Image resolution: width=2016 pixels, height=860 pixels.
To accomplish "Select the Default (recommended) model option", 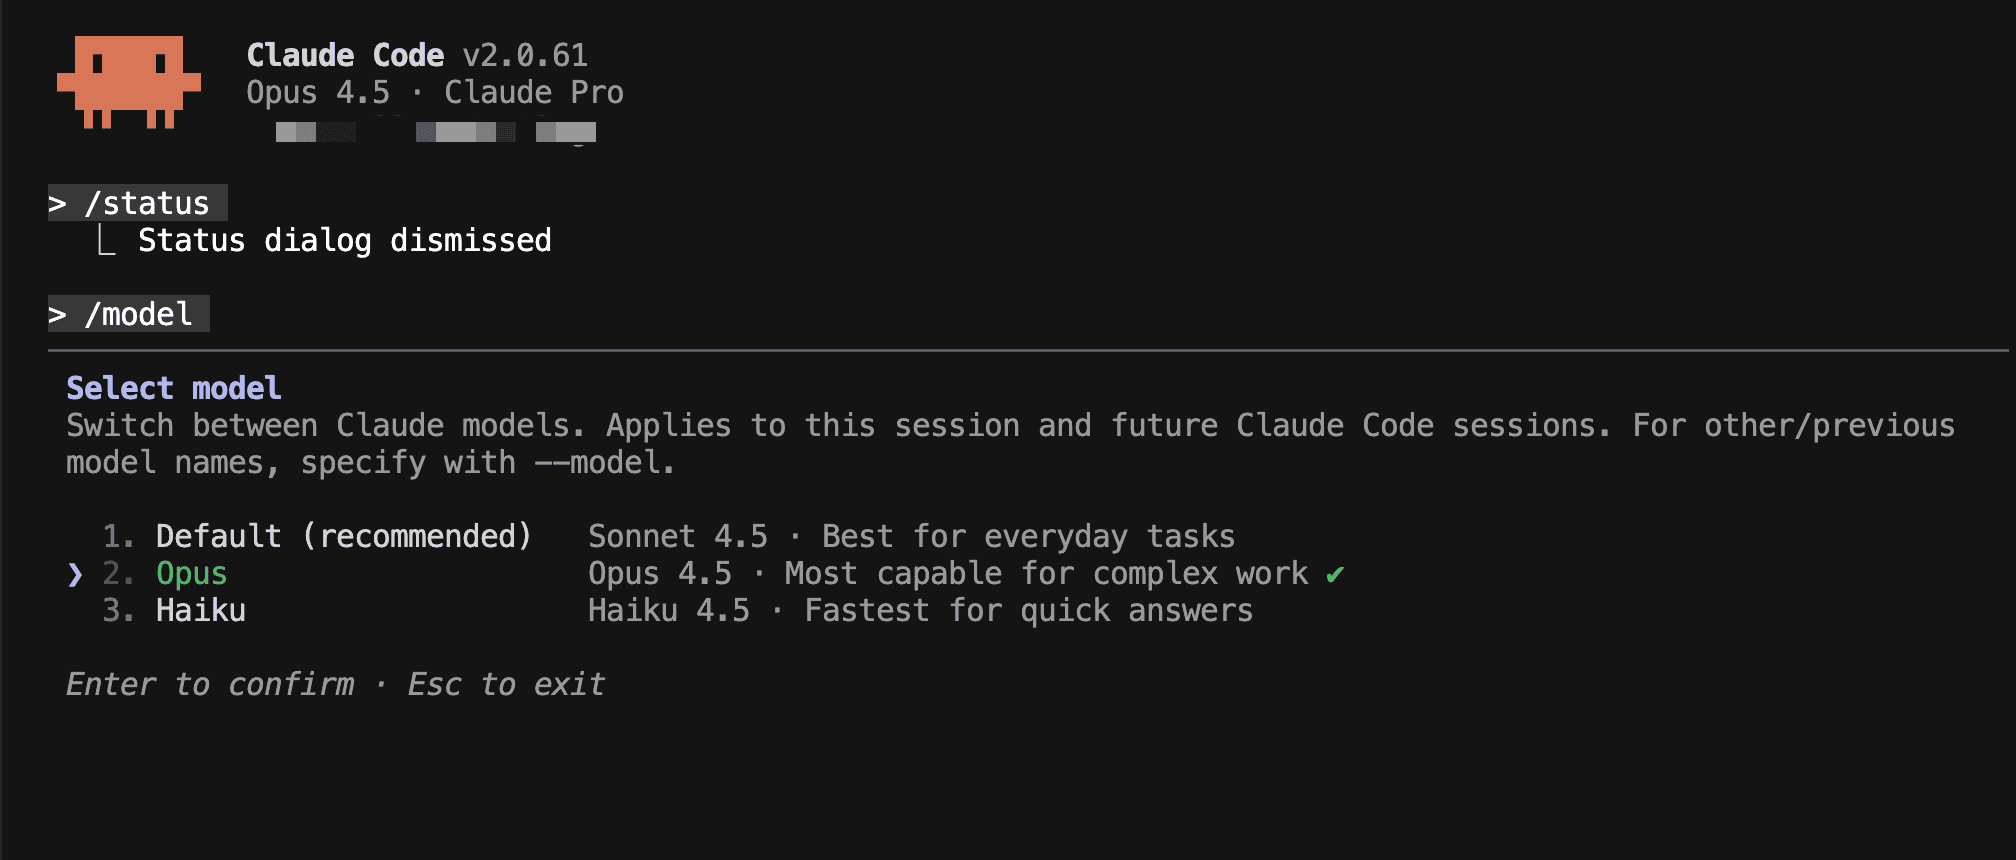I will pyautogui.click(x=343, y=537).
